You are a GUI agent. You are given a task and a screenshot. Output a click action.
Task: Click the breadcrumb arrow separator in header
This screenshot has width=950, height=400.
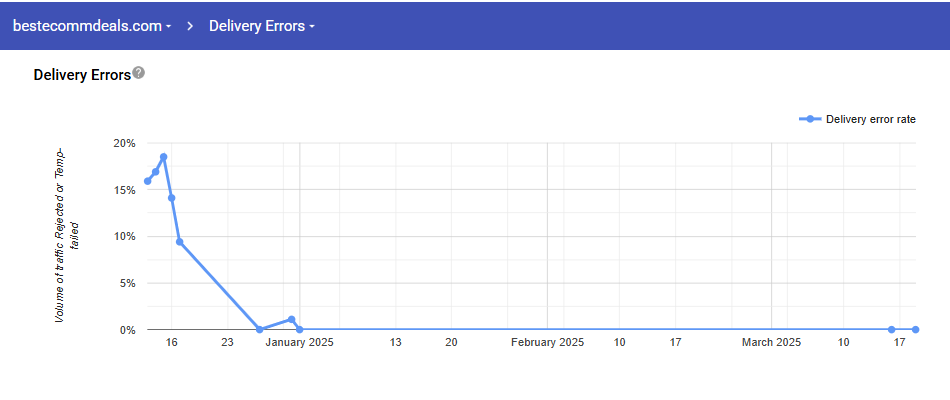pyautogui.click(x=190, y=26)
